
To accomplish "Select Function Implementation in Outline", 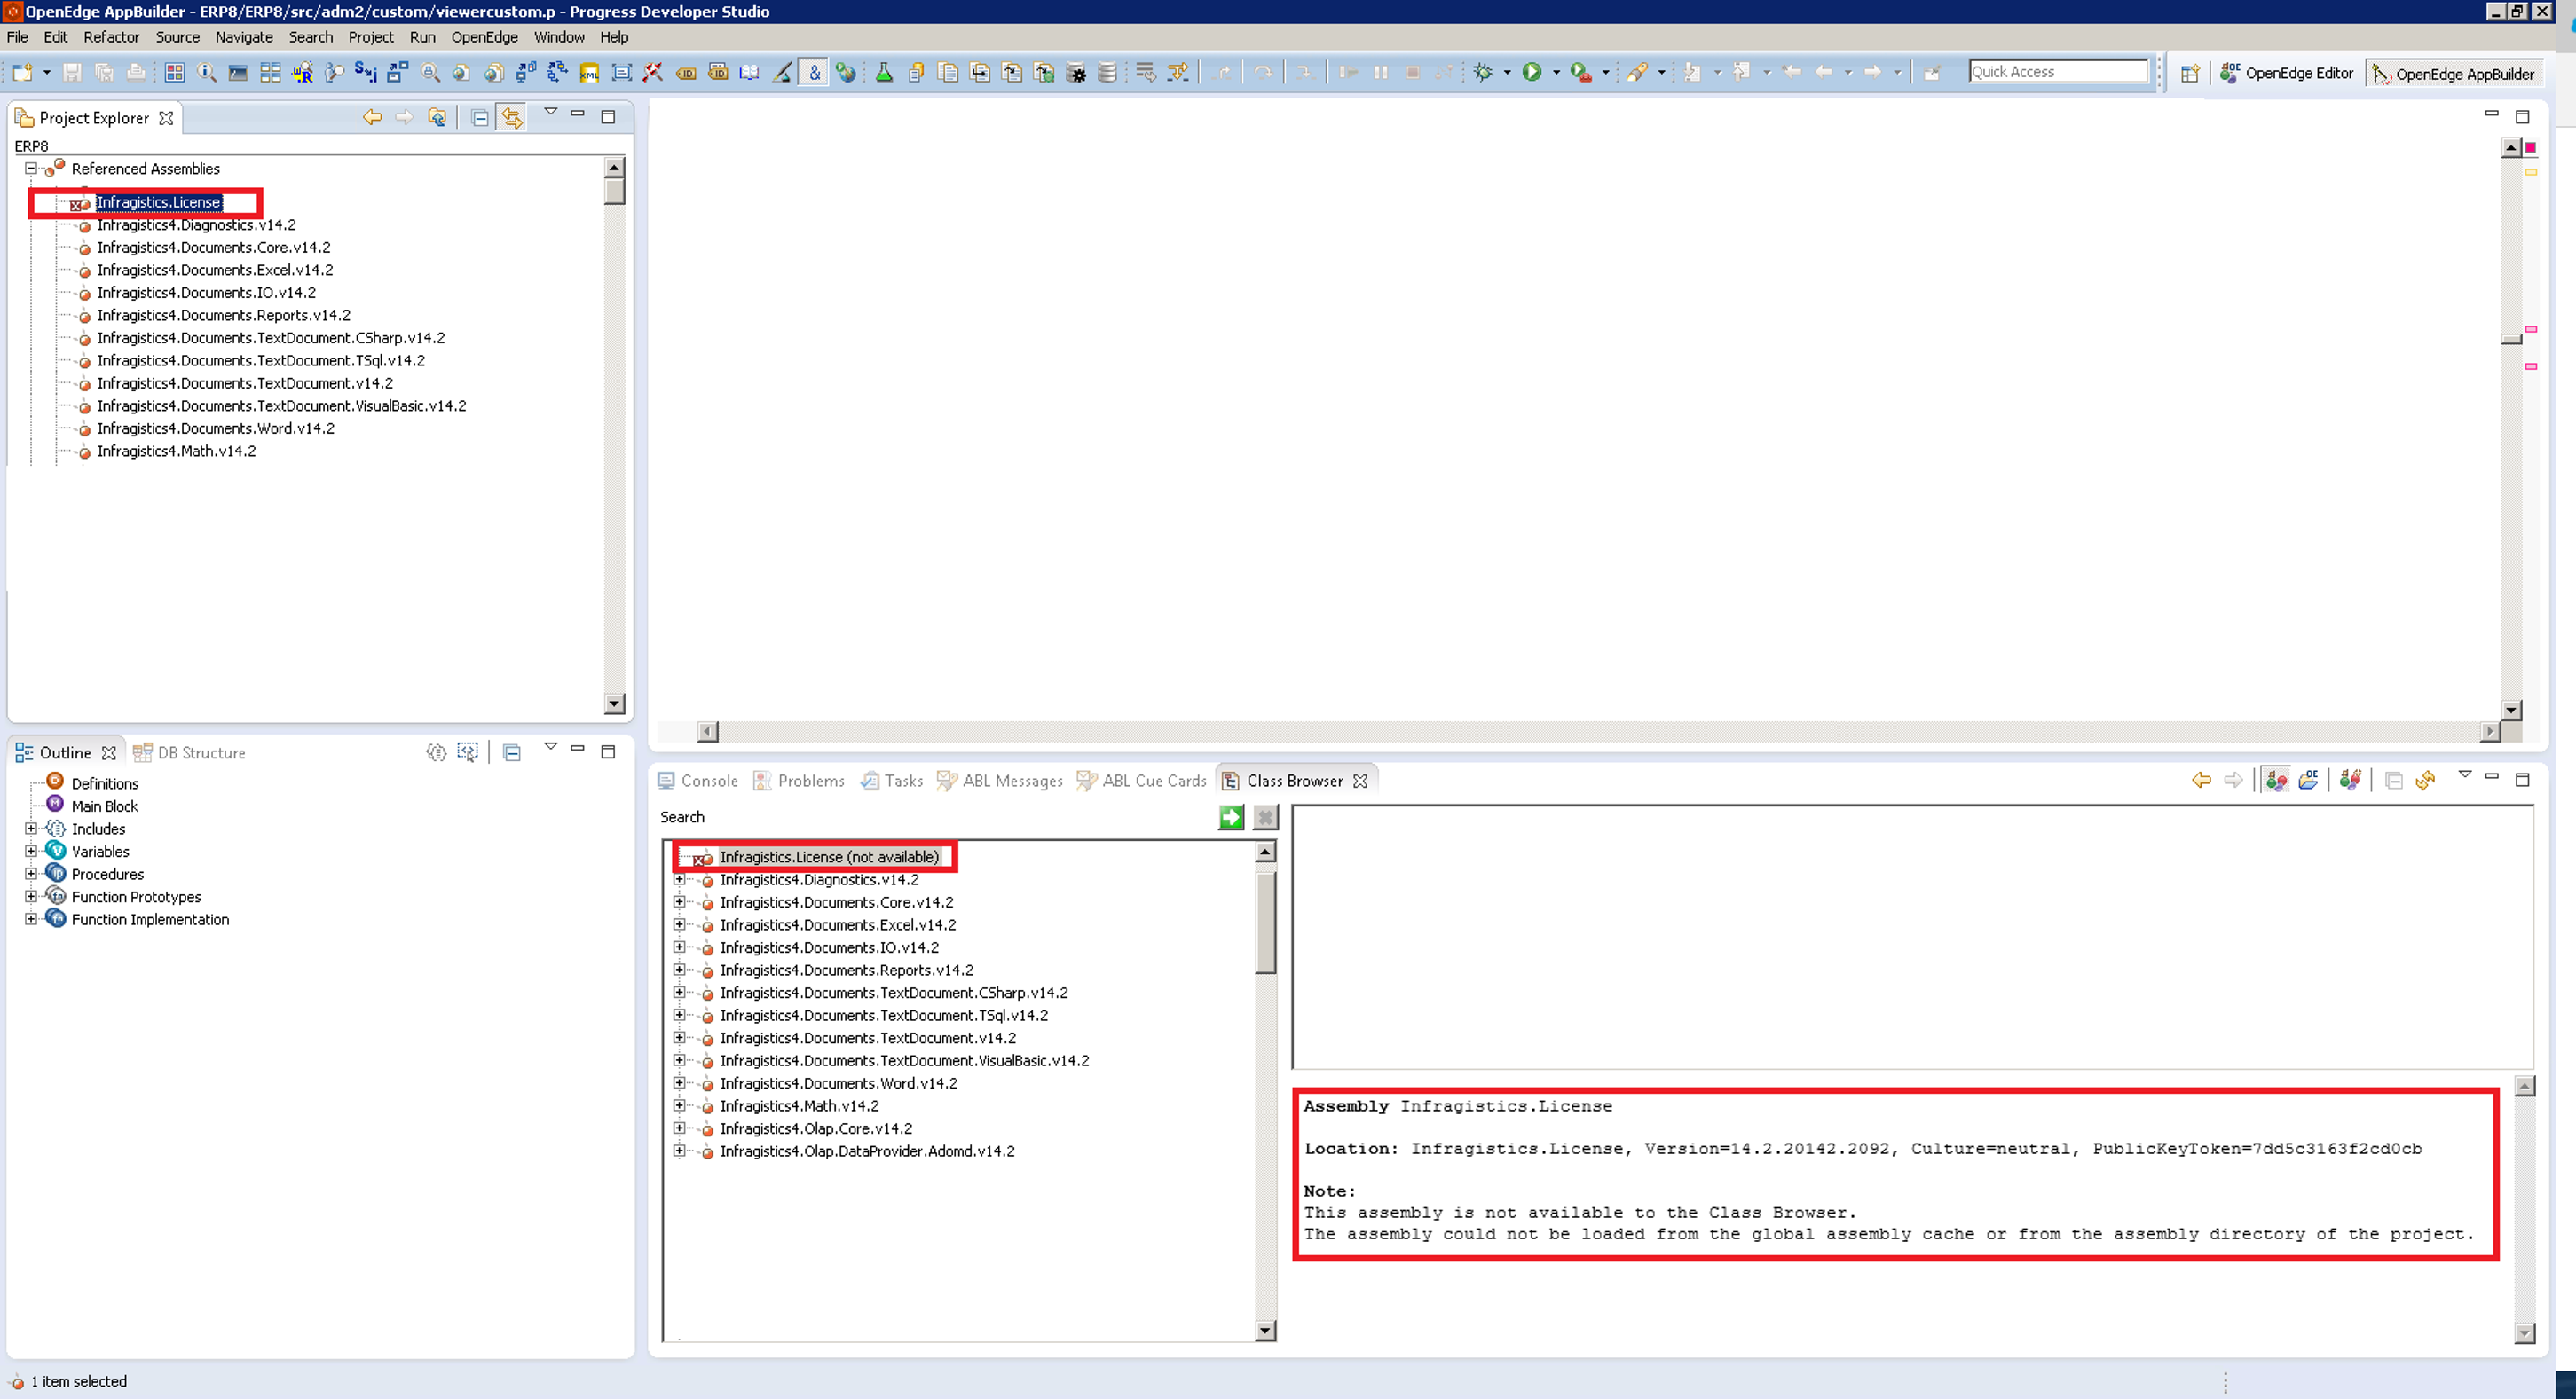I will (x=150, y=919).
